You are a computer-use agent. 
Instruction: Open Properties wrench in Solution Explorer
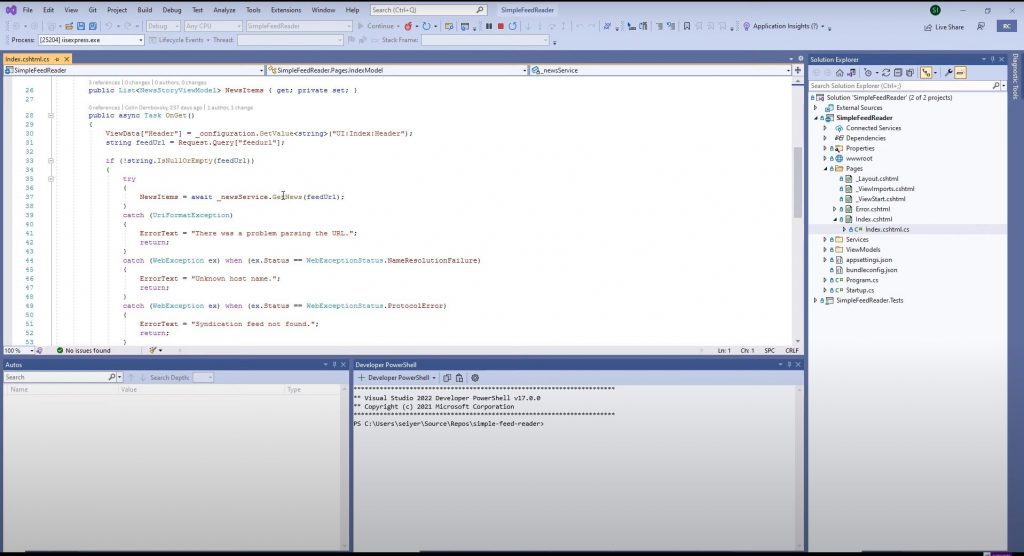[948, 73]
